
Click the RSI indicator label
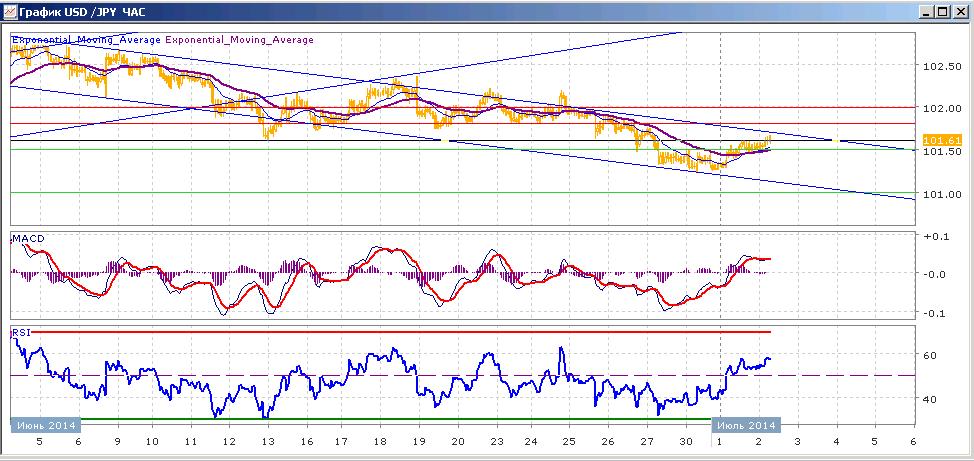[21, 333]
